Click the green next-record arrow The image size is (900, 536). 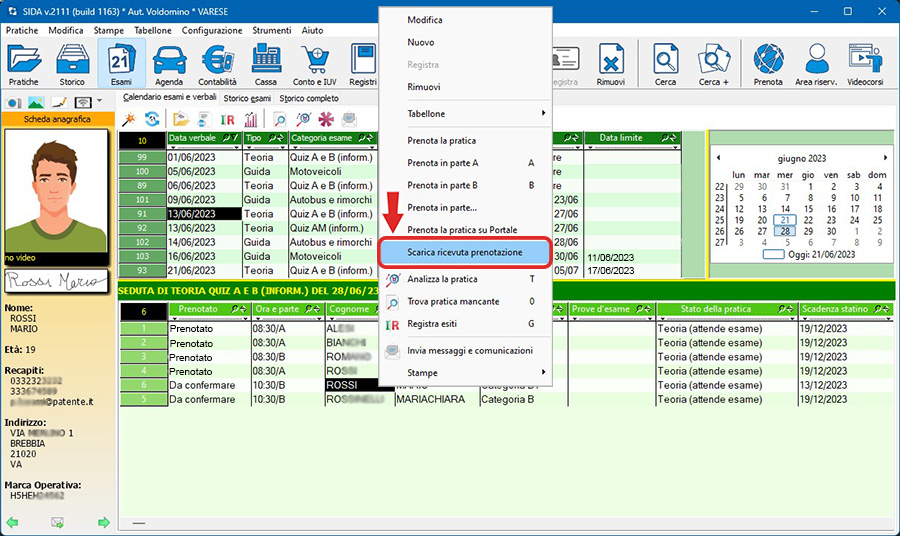103,522
